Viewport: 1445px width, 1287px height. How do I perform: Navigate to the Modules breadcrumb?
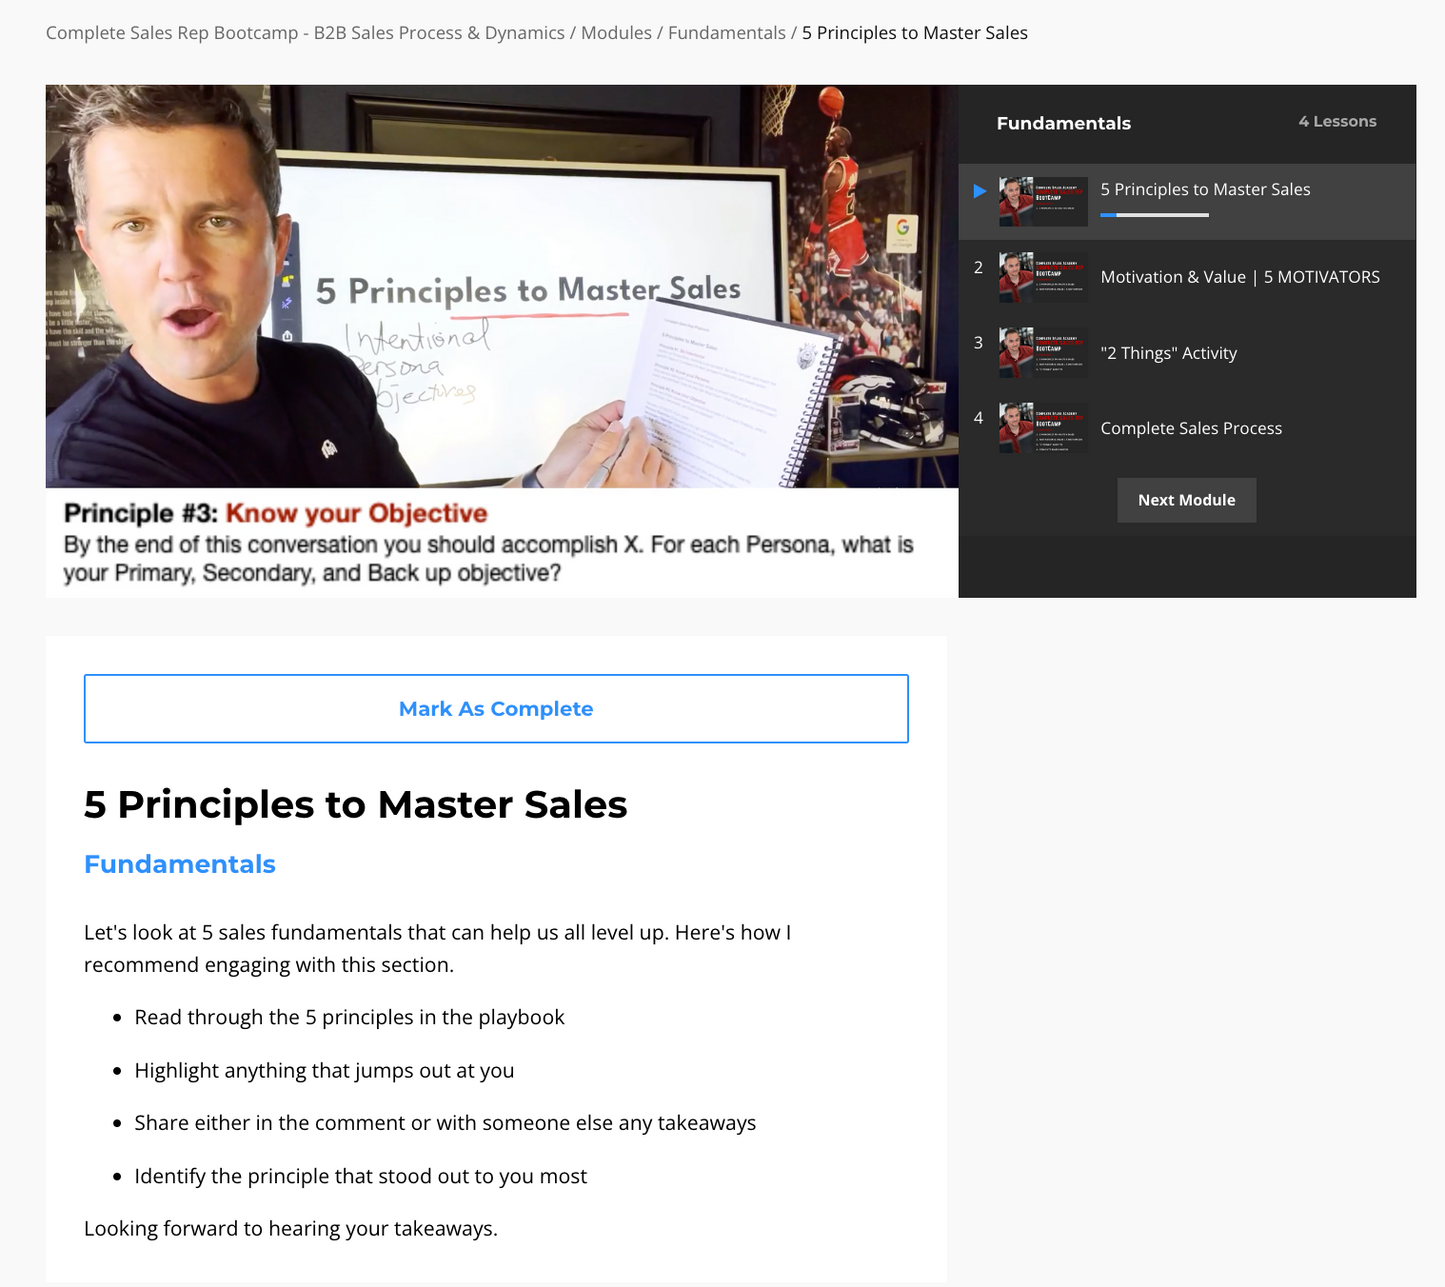click(x=616, y=33)
